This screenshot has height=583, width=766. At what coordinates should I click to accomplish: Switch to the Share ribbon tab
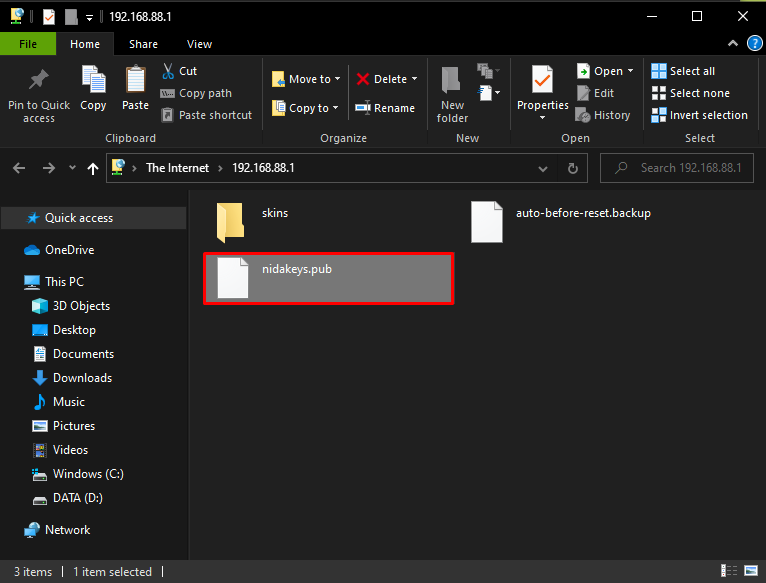(x=143, y=44)
